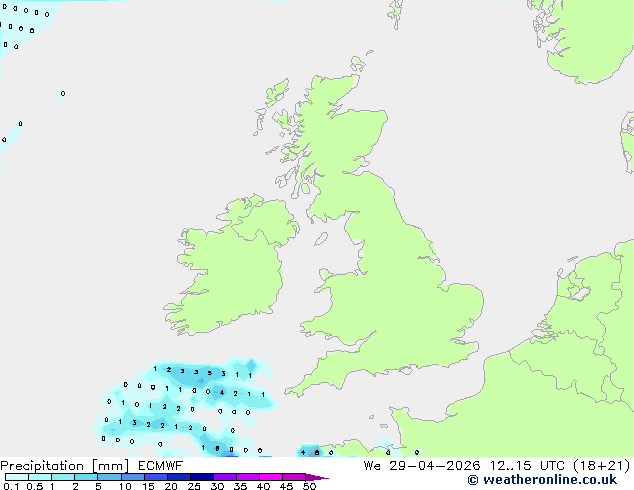Click the legend label '0.1'
Screen dimensions: 634x490
point(11,486)
